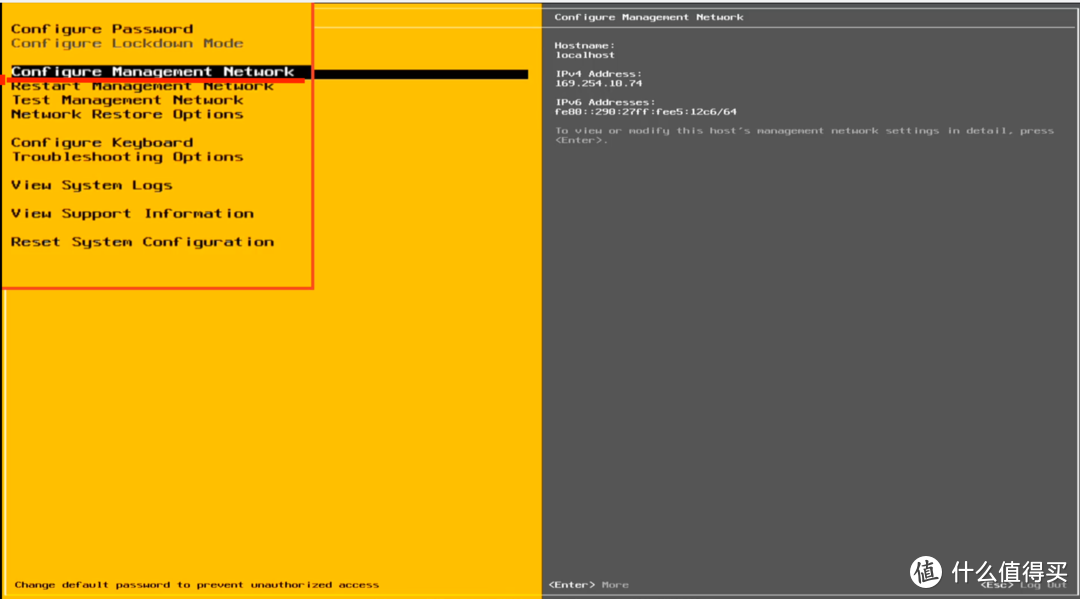Select Configure Password menu entry

102,29
